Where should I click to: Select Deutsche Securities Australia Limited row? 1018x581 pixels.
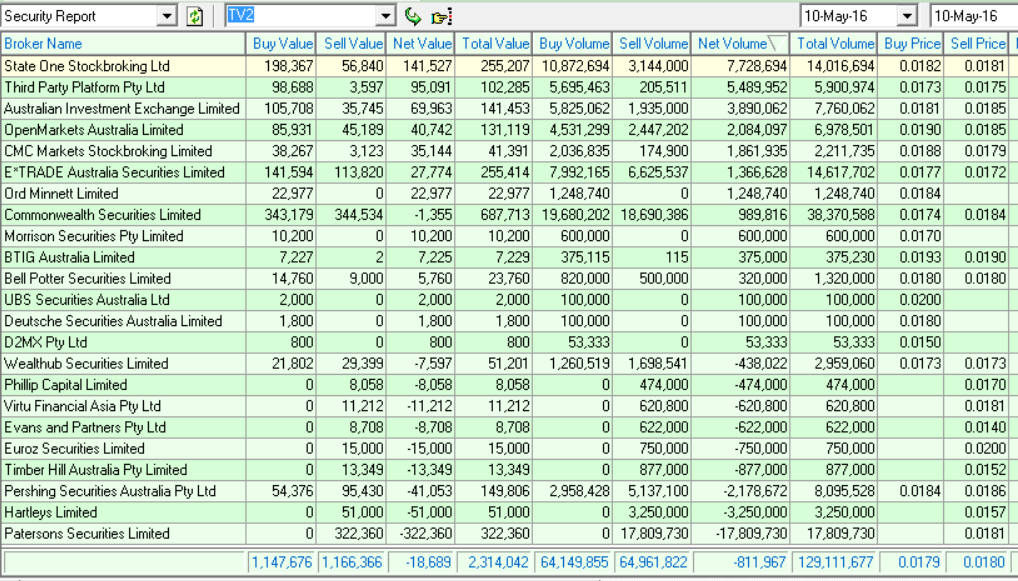click(509, 321)
